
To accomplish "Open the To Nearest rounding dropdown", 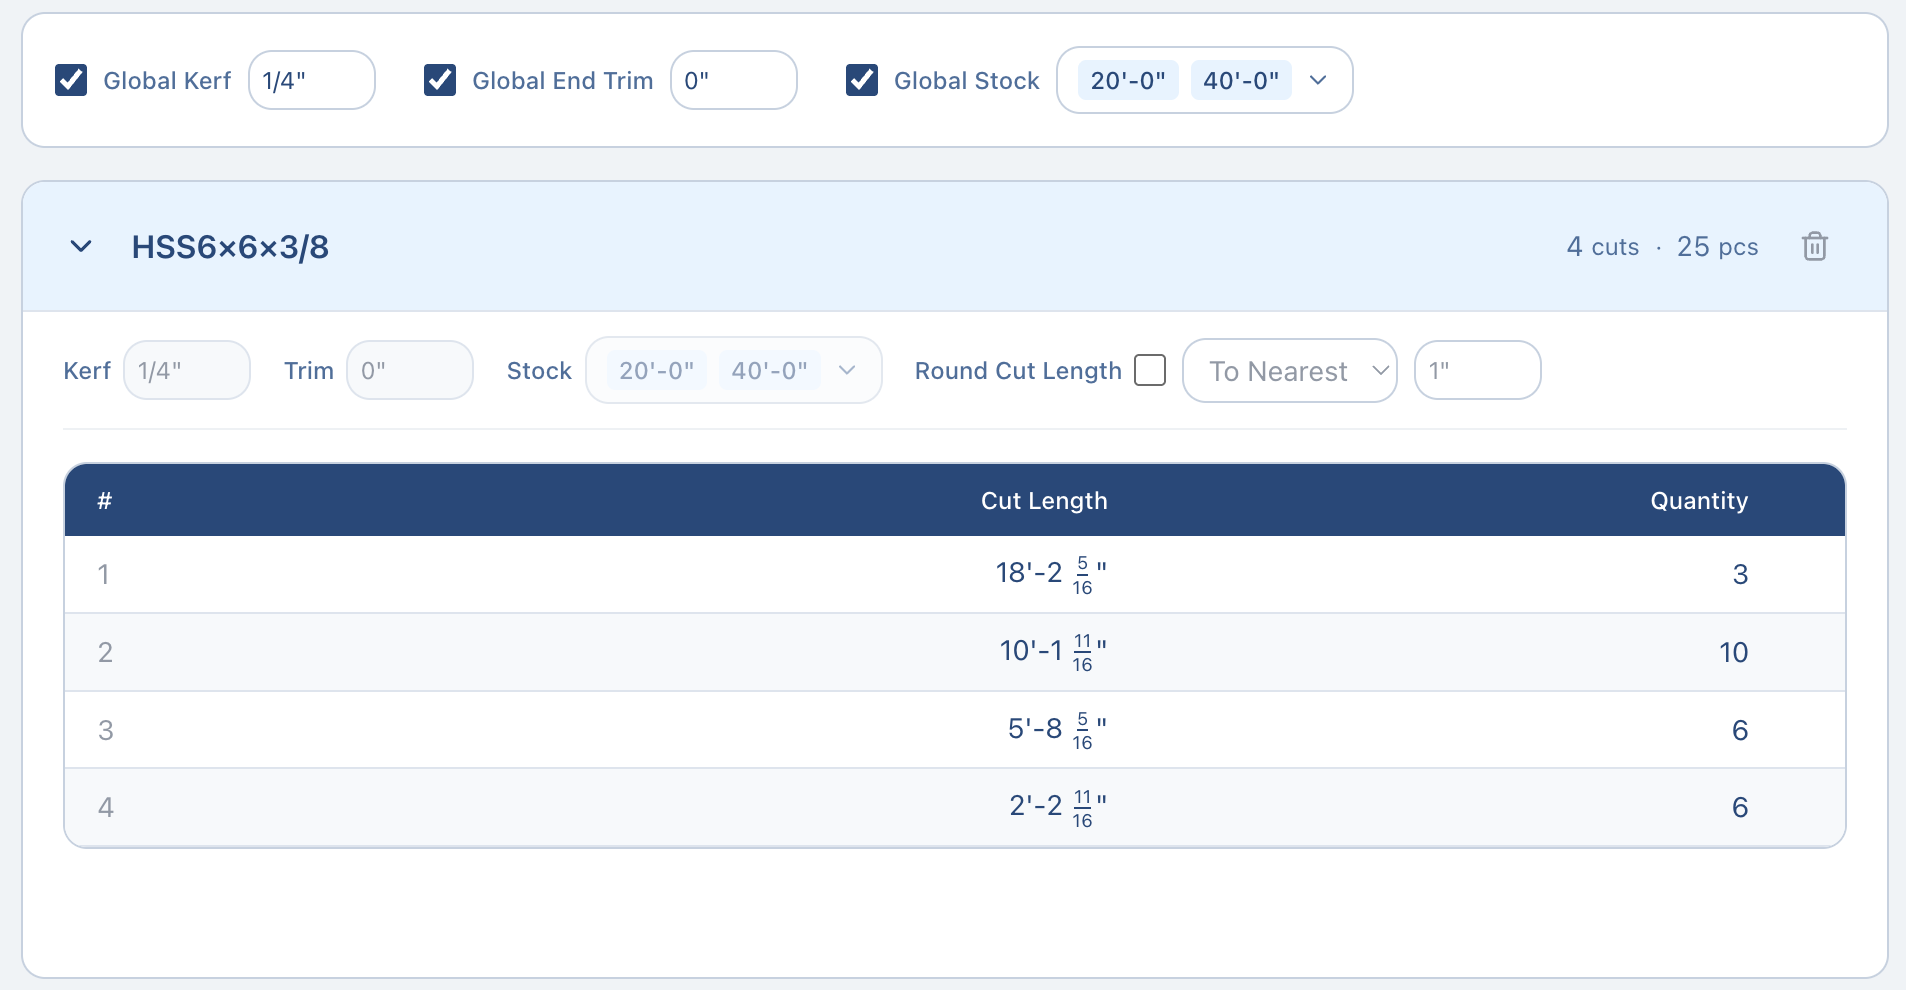I will (x=1289, y=371).
